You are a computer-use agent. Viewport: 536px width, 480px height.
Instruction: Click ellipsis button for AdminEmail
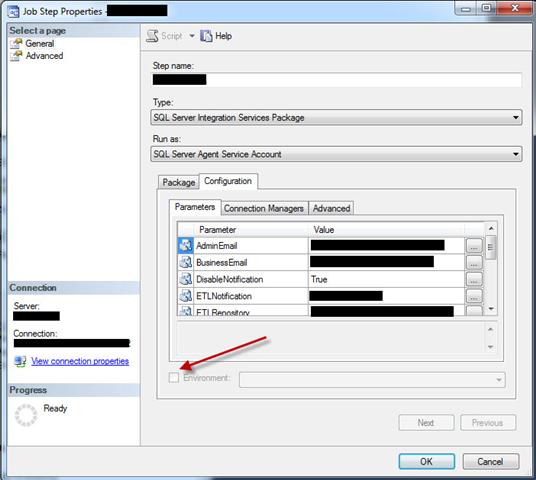474,245
